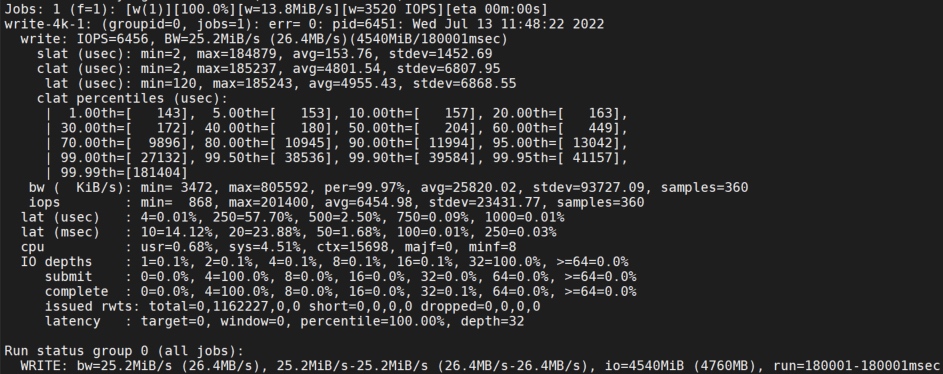
Task: Click the write-4k-1 job name
Action: tap(44, 24)
